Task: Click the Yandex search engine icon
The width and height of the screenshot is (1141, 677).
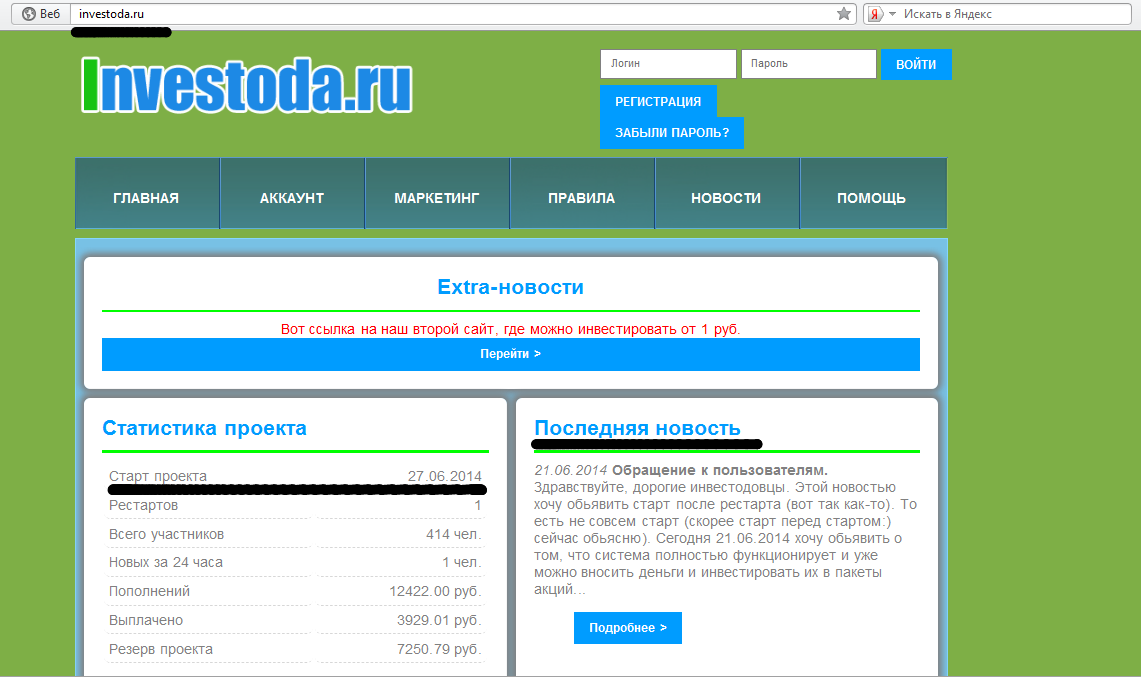Action: click(875, 14)
